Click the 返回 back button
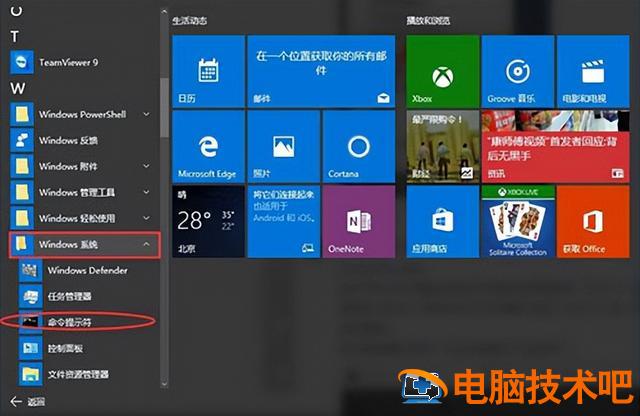The height and width of the screenshot is (416, 640). click(27, 402)
